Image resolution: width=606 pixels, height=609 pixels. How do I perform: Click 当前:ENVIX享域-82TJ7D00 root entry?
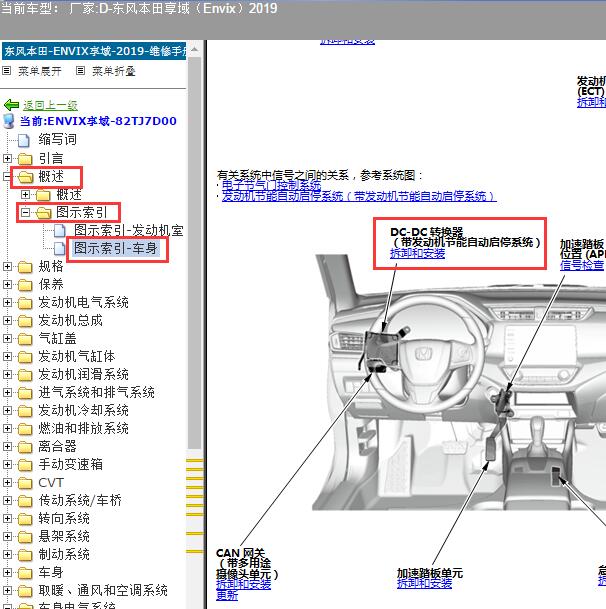tap(98, 121)
